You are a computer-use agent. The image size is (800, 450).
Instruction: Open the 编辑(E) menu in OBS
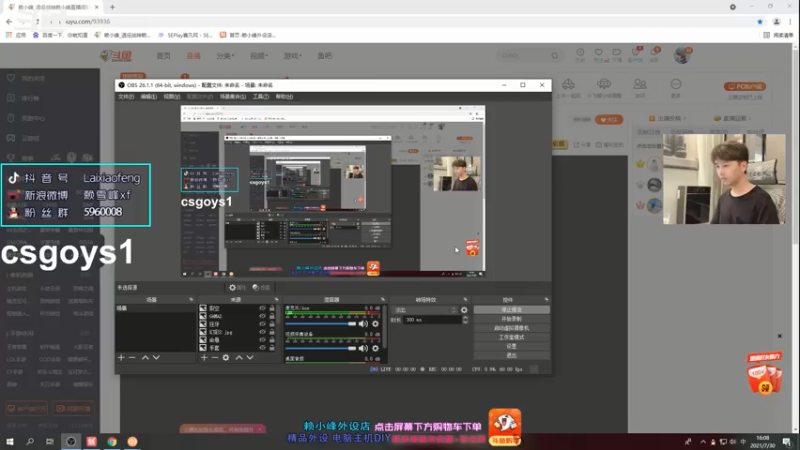pos(148,96)
